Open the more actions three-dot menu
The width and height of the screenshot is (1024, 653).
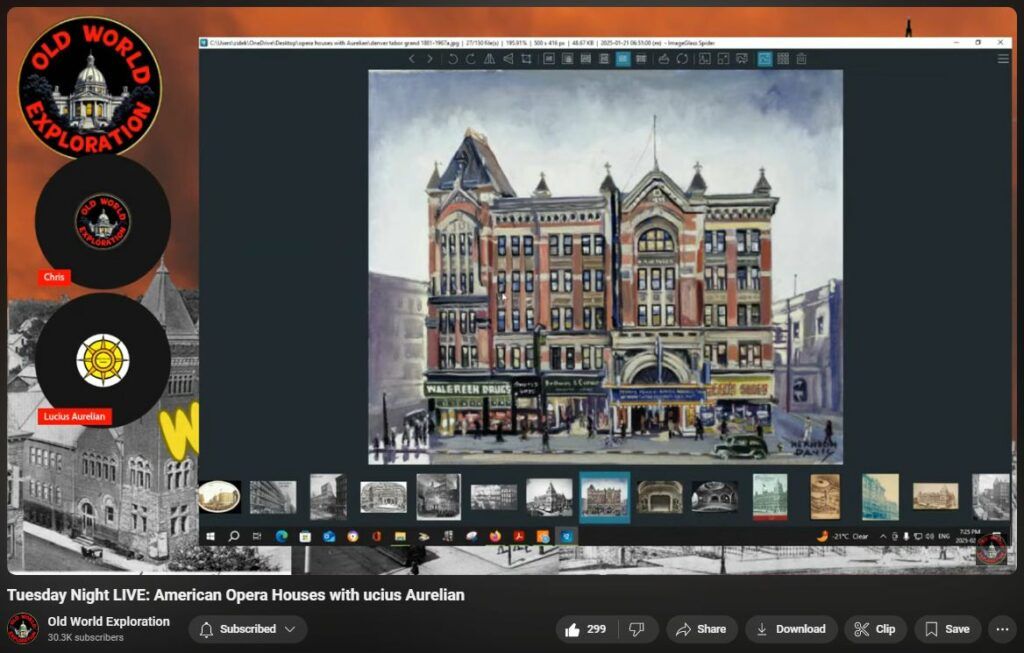pyautogui.click(x=1001, y=629)
